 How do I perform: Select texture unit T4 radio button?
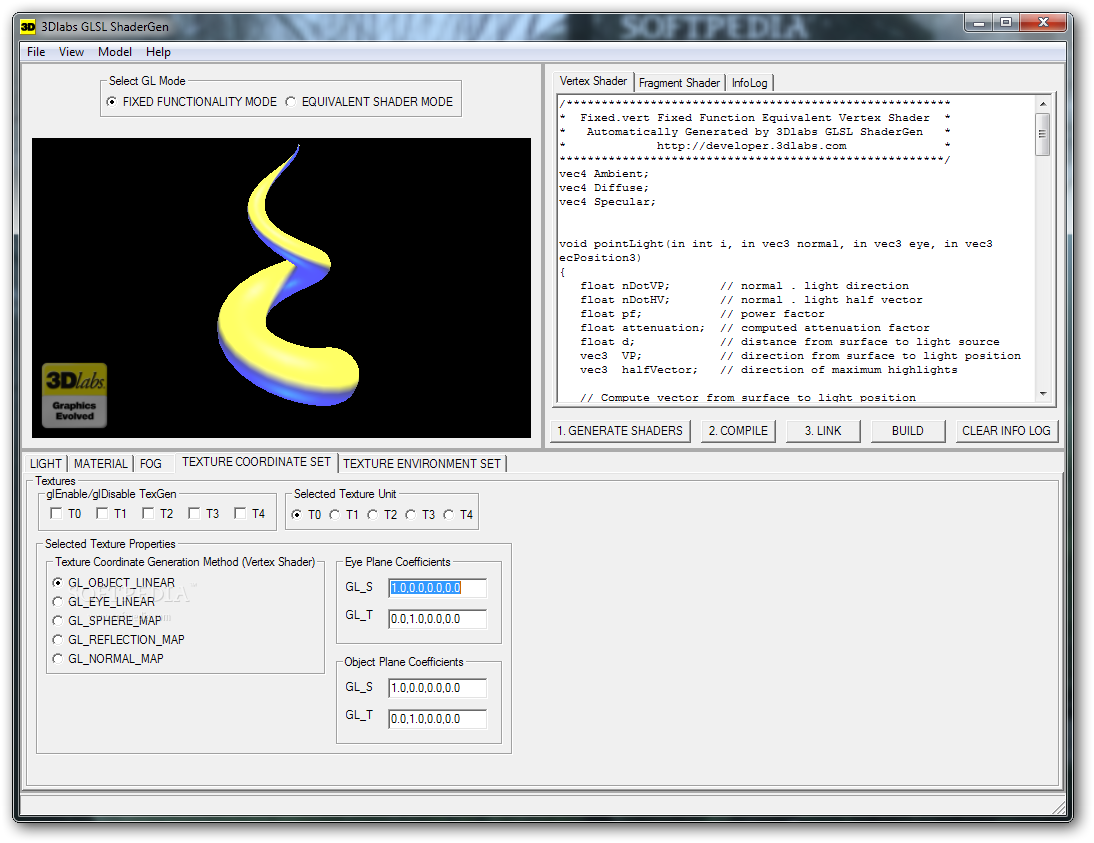(x=449, y=515)
